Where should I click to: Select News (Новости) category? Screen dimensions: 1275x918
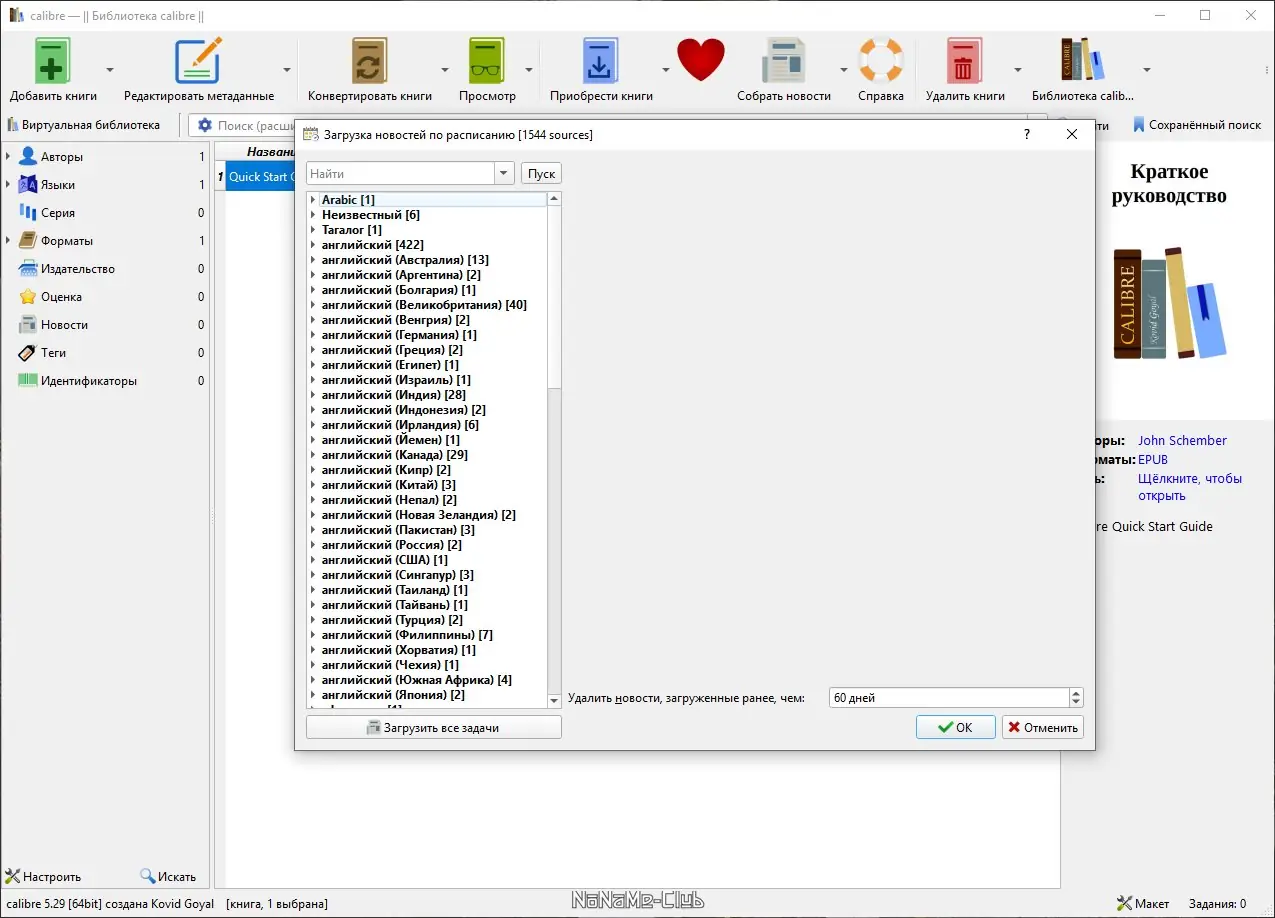pos(64,325)
